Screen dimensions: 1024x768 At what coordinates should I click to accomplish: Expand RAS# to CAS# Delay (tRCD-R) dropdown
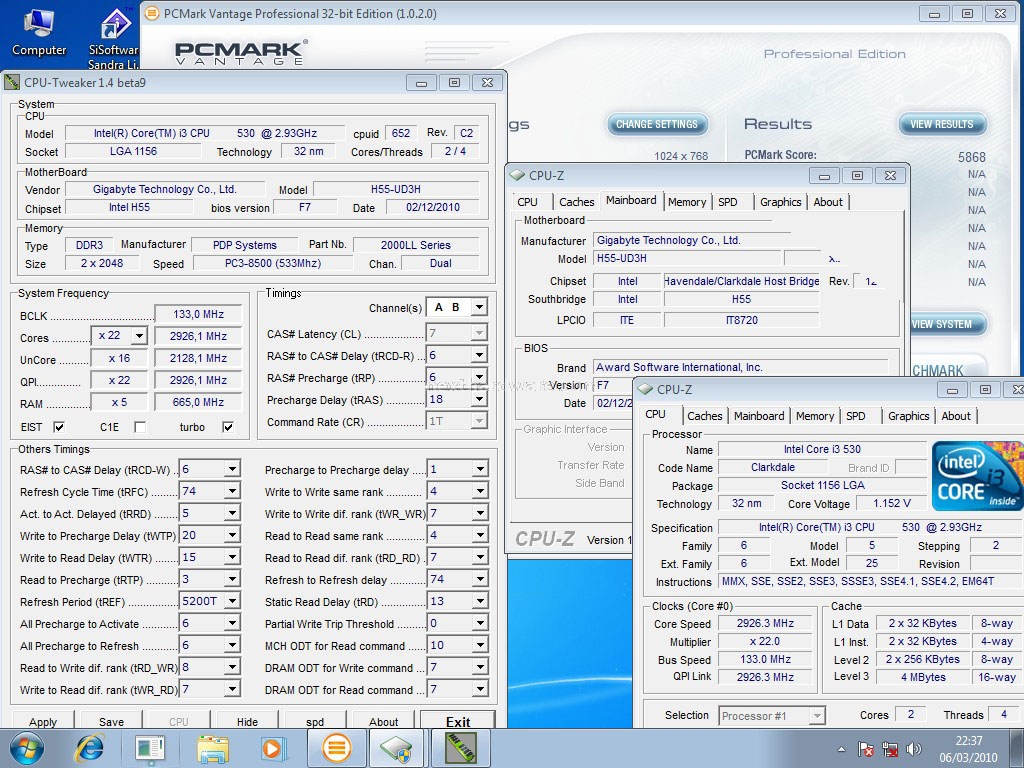pos(479,355)
